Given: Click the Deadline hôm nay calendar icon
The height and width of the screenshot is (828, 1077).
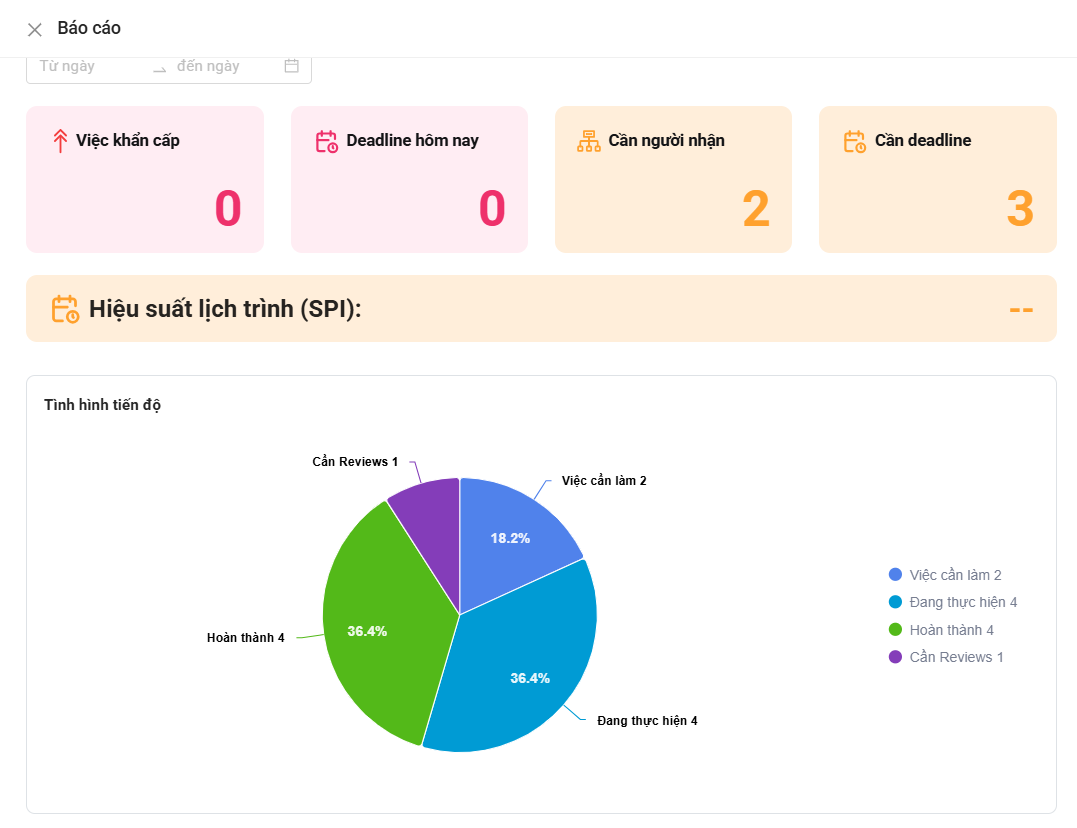Looking at the screenshot, I should click(x=326, y=141).
